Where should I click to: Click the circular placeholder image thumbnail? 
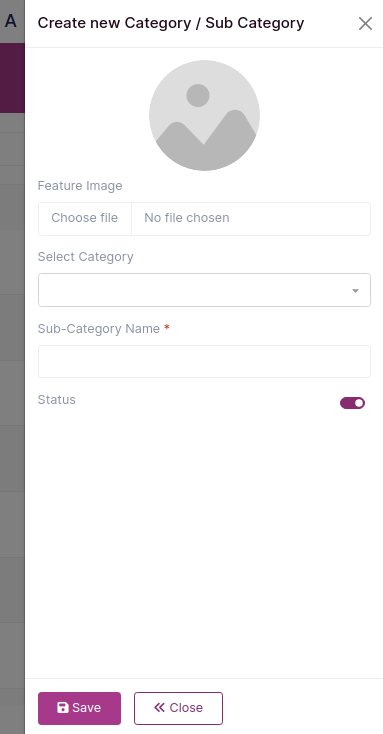(x=205, y=115)
